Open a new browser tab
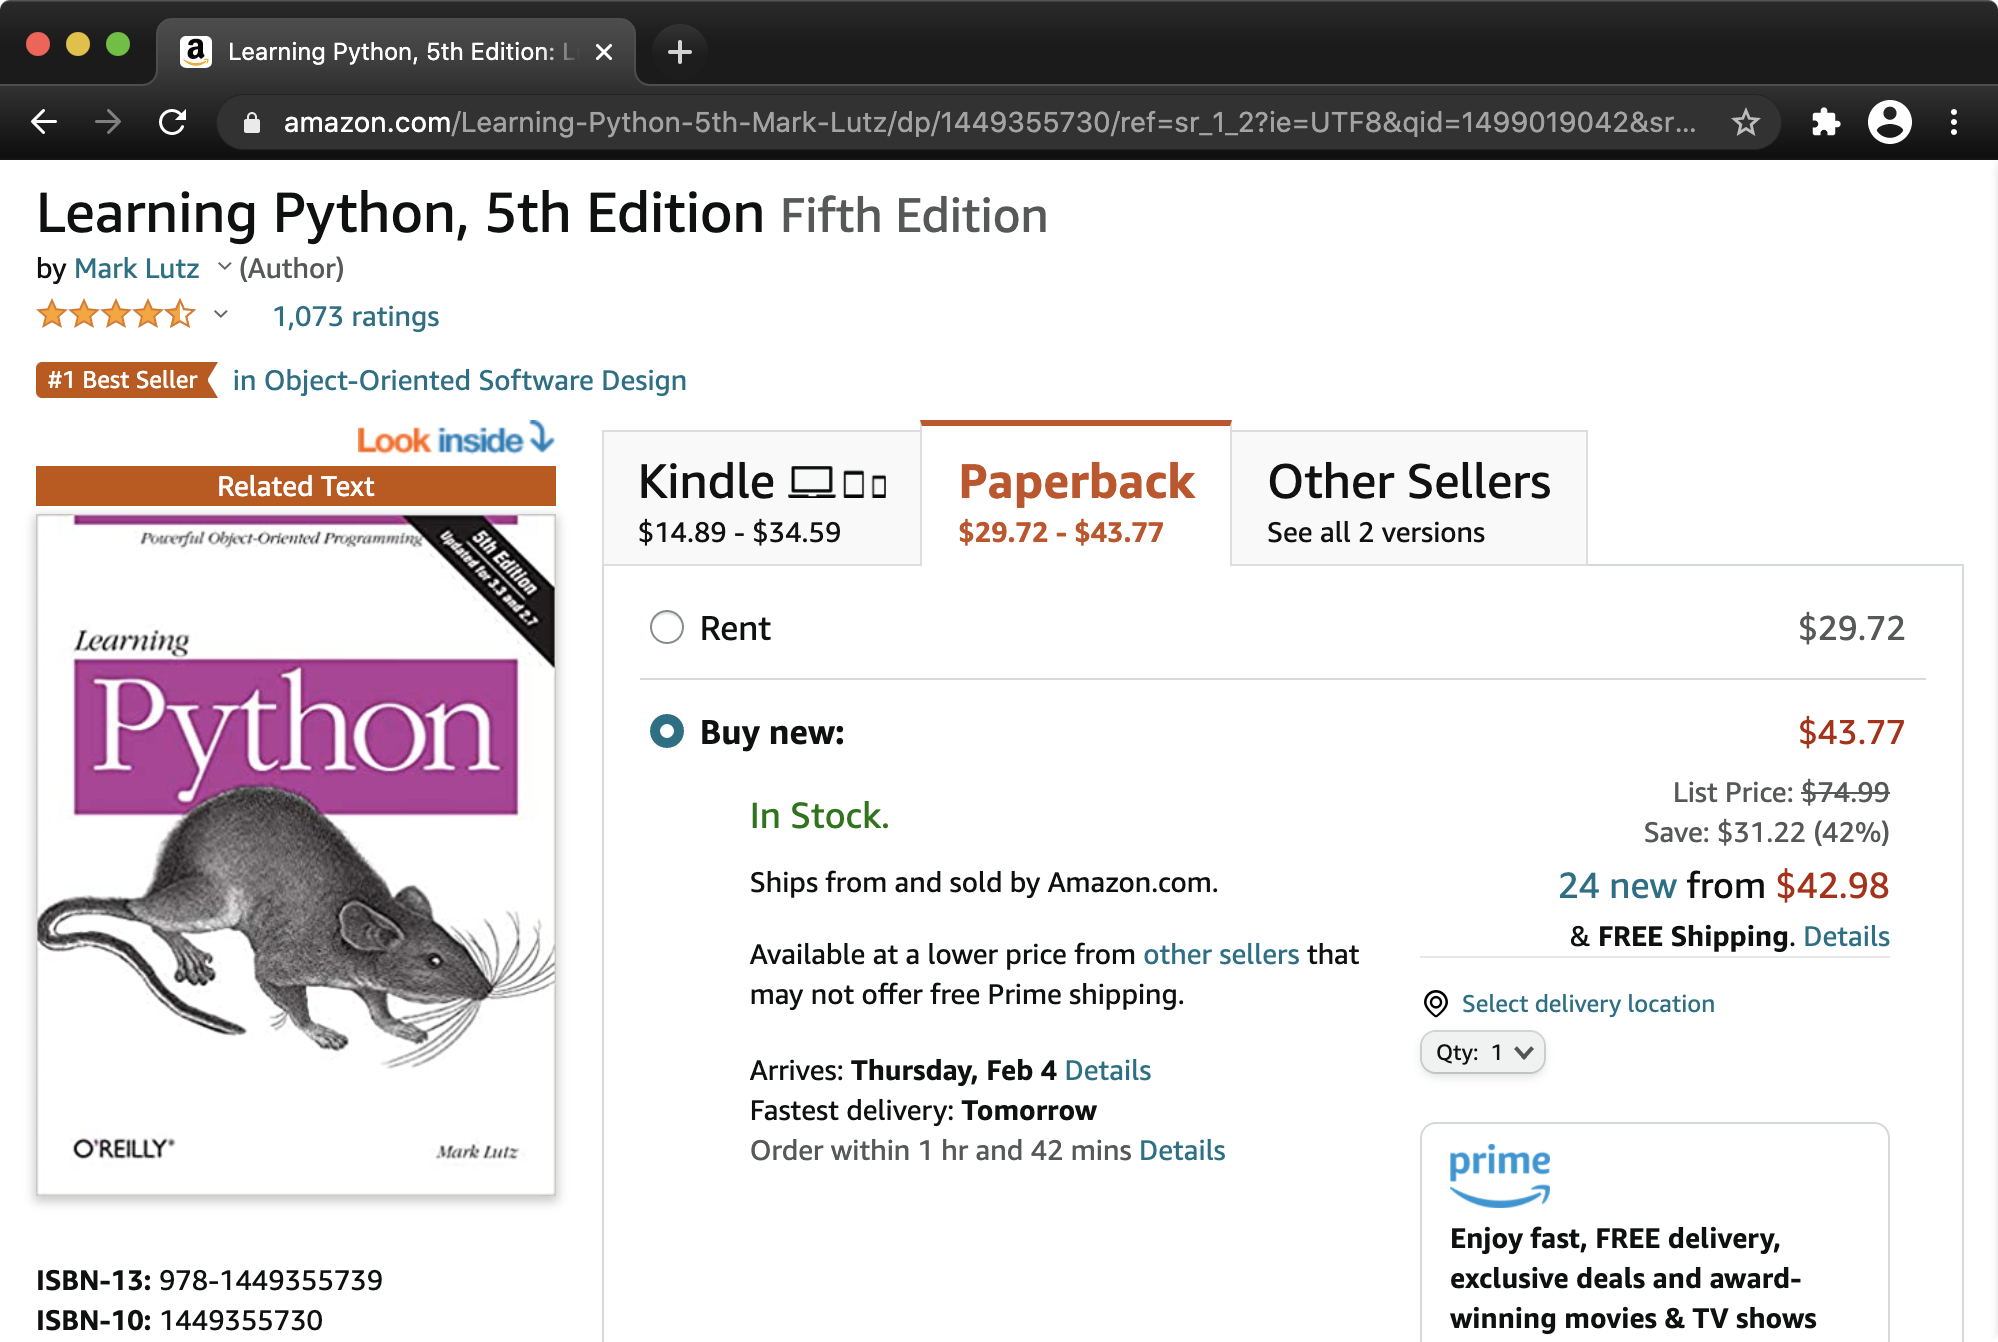This screenshot has height=1342, width=1998. (x=680, y=51)
